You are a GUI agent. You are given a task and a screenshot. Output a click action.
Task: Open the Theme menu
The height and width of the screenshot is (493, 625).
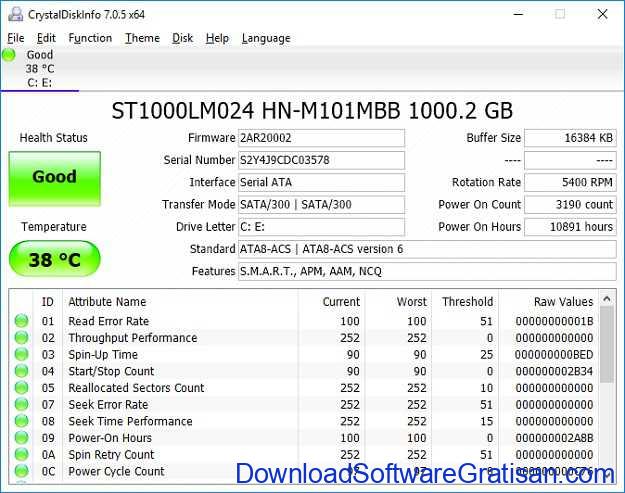click(142, 38)
